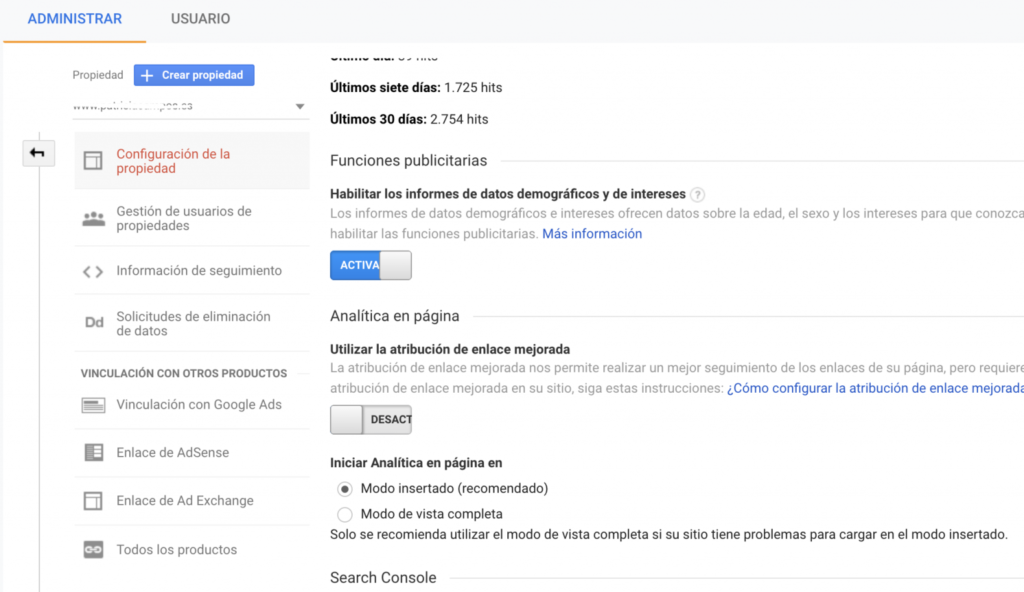
Task: Click the Gestión de usuarios people icon
Action: click(93, 219)
